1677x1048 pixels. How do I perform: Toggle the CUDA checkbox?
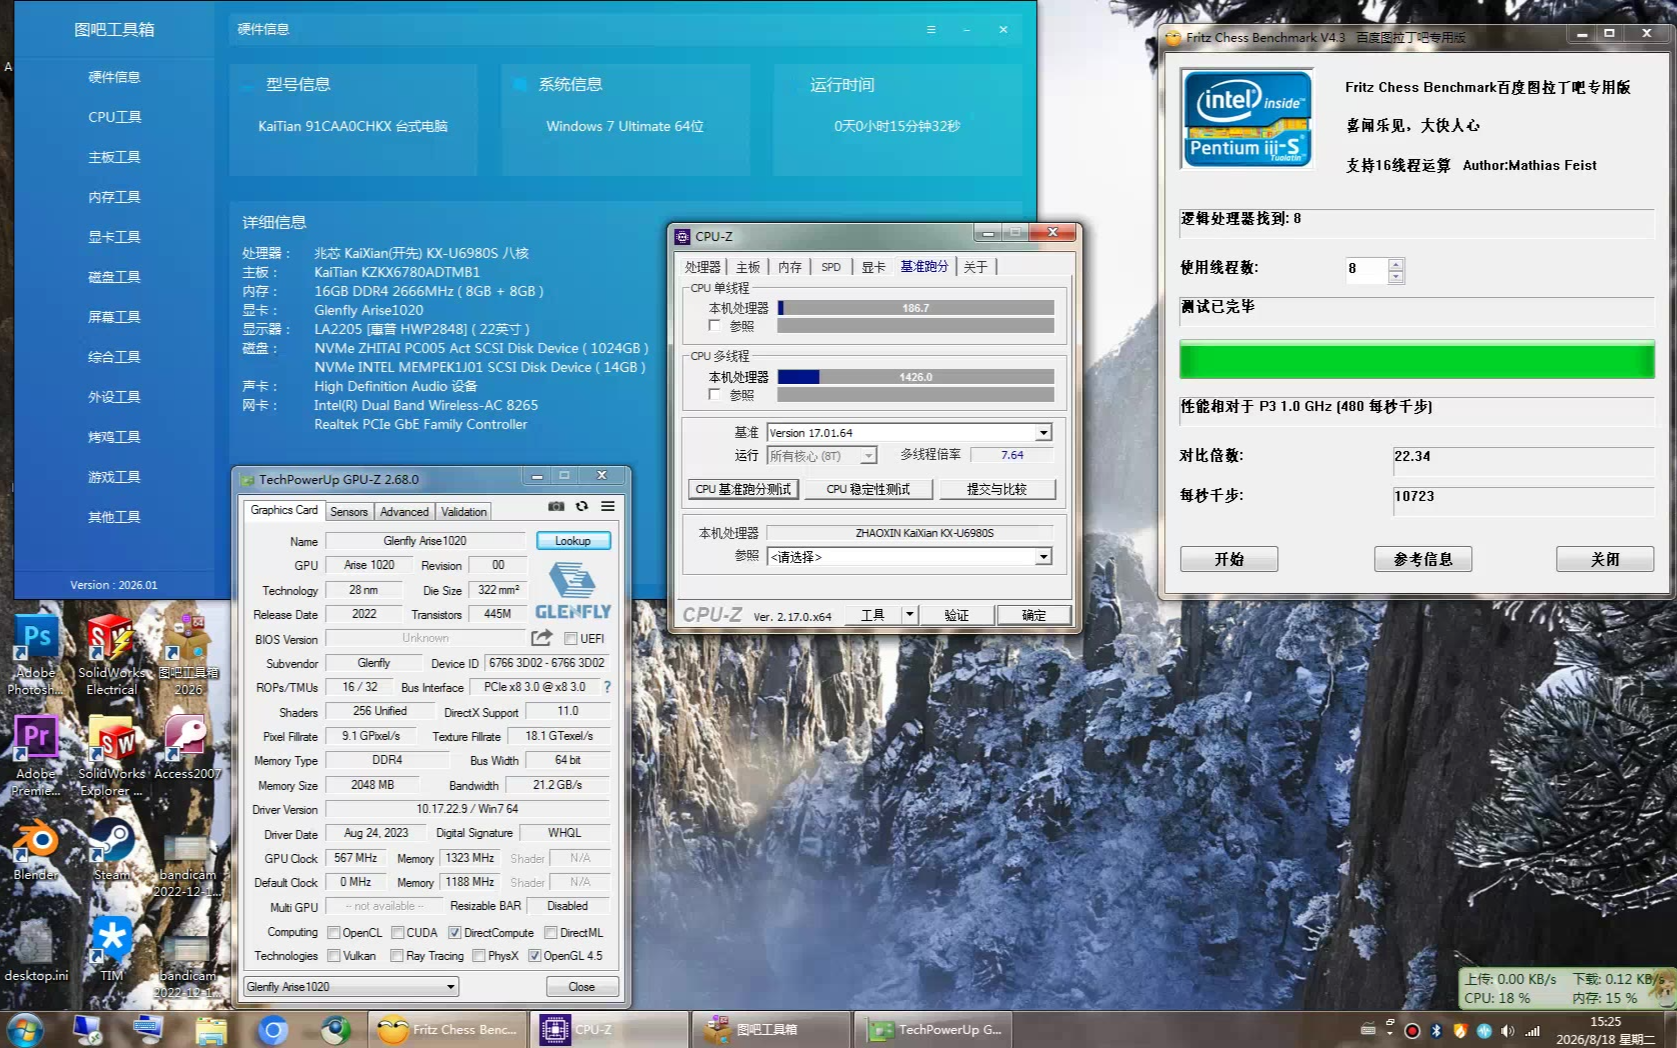coord(398,933)
